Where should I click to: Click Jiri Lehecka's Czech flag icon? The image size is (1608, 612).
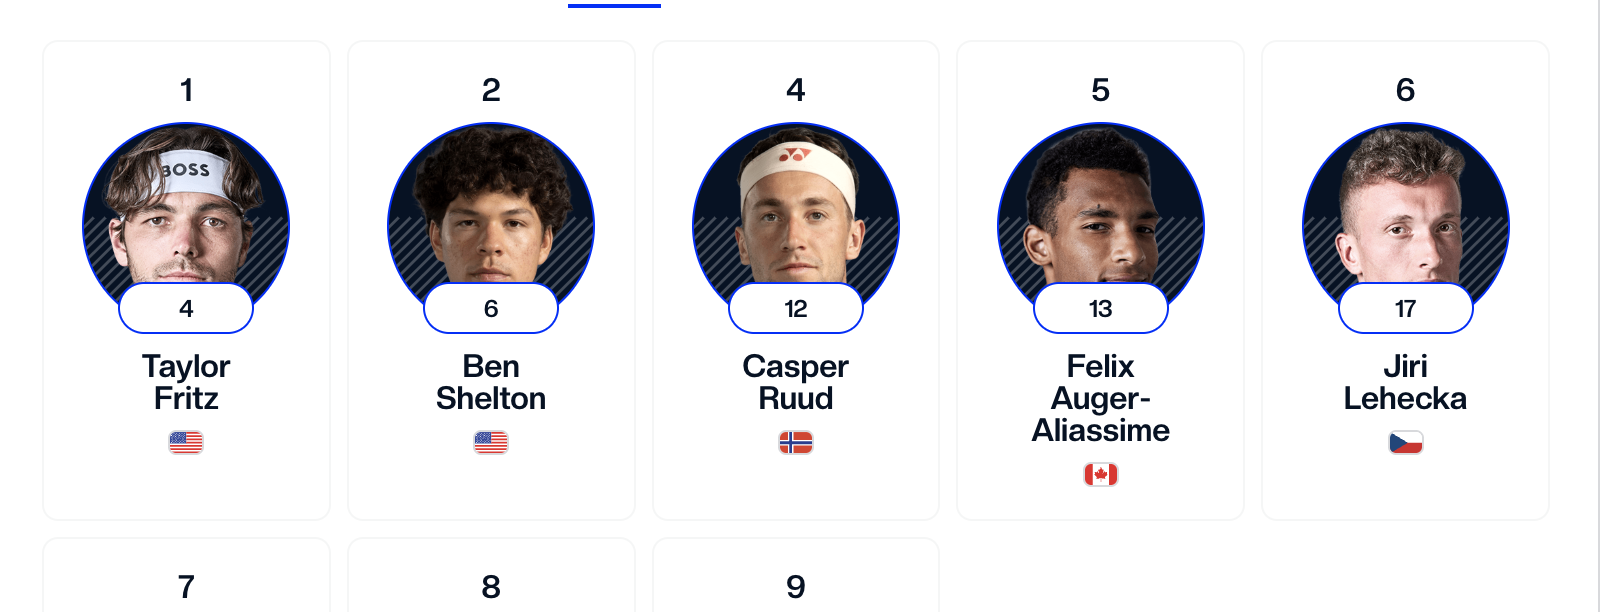pos(1405,442)
